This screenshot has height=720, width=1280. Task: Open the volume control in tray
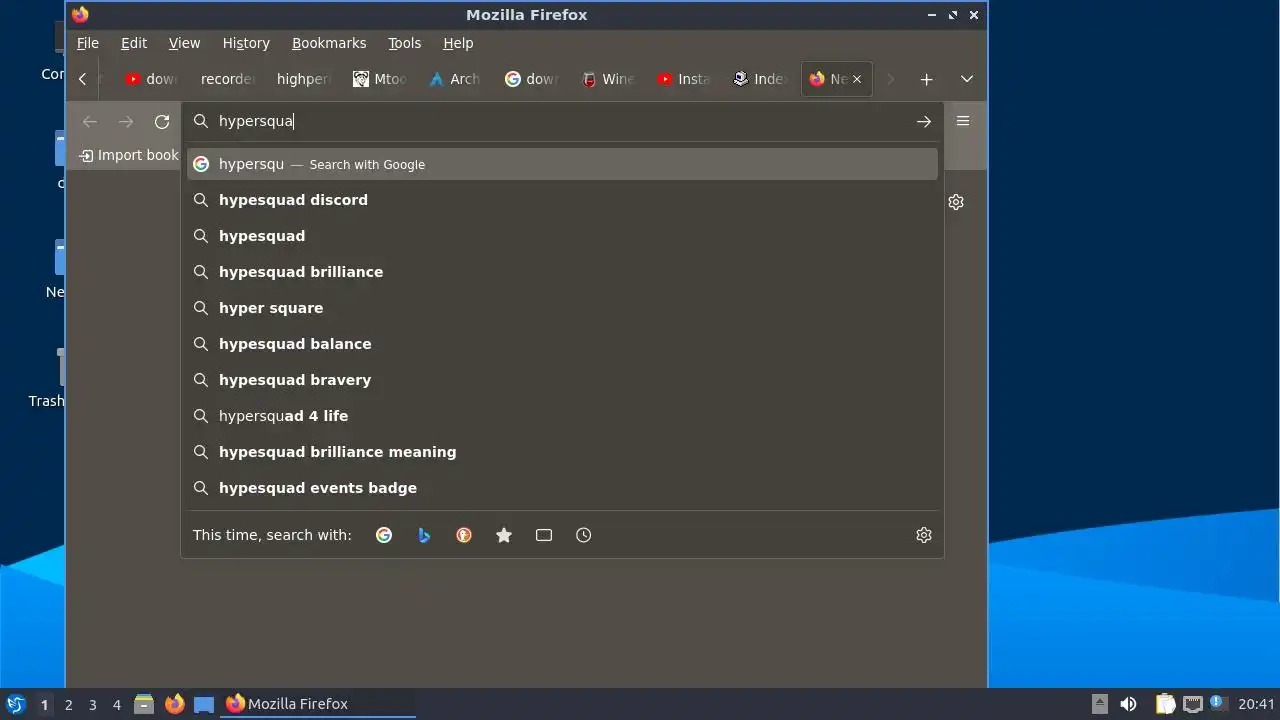1128,704
